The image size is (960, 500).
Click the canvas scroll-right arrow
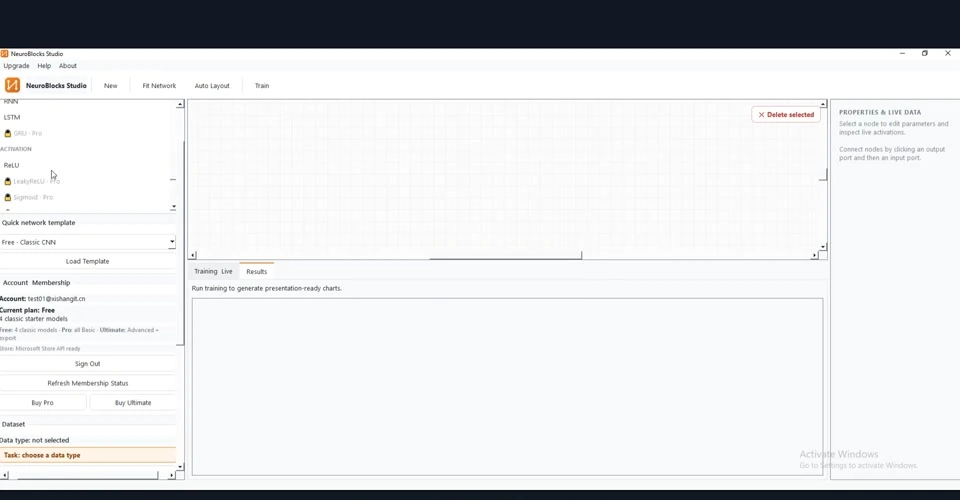814,255
